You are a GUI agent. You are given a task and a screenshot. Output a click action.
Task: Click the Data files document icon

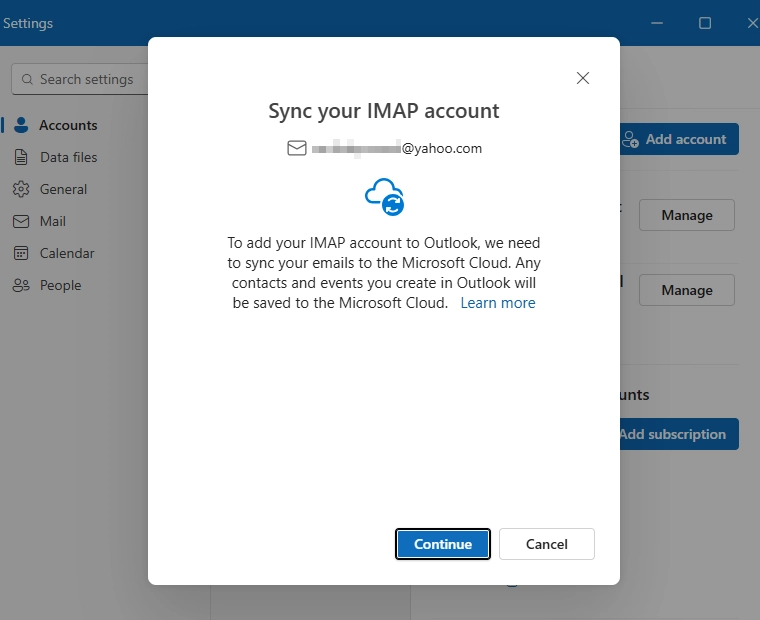click(x=21, y=158)
